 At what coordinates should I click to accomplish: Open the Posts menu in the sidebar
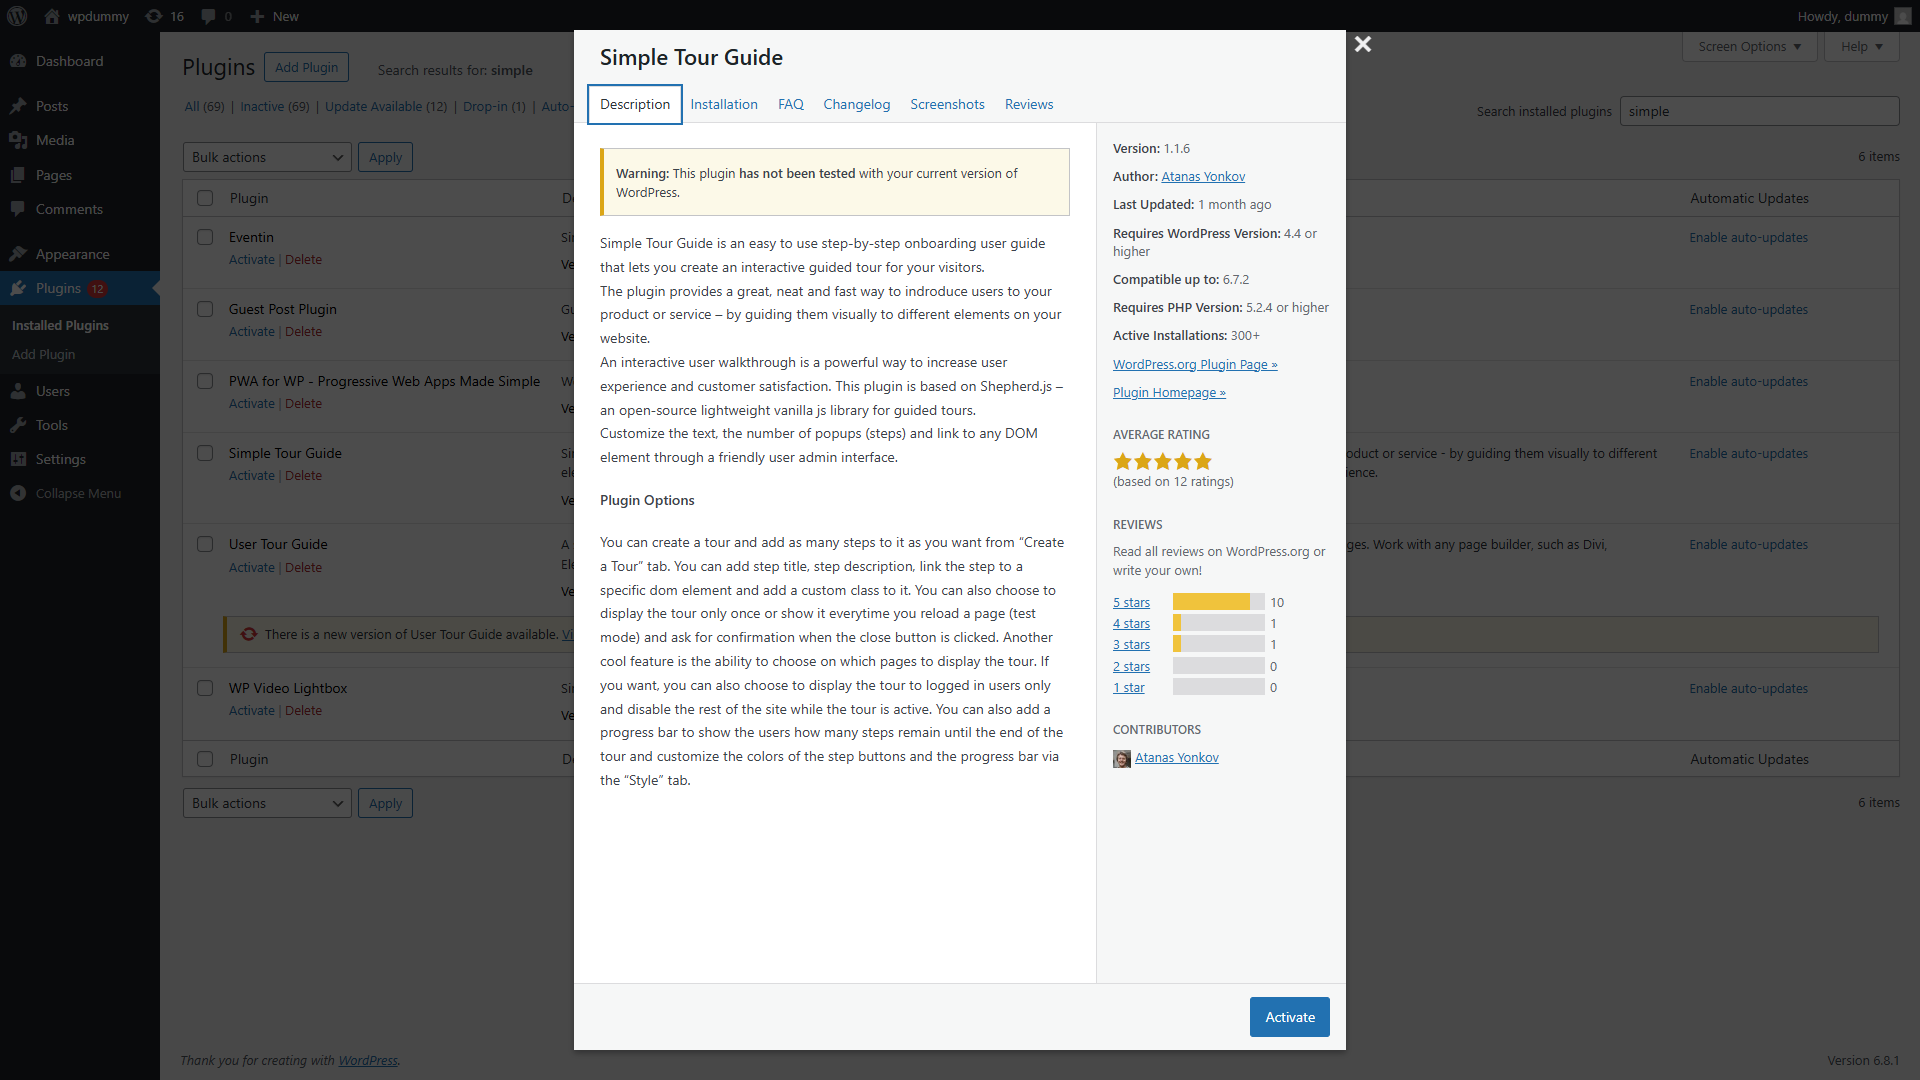tap(80, 106)
